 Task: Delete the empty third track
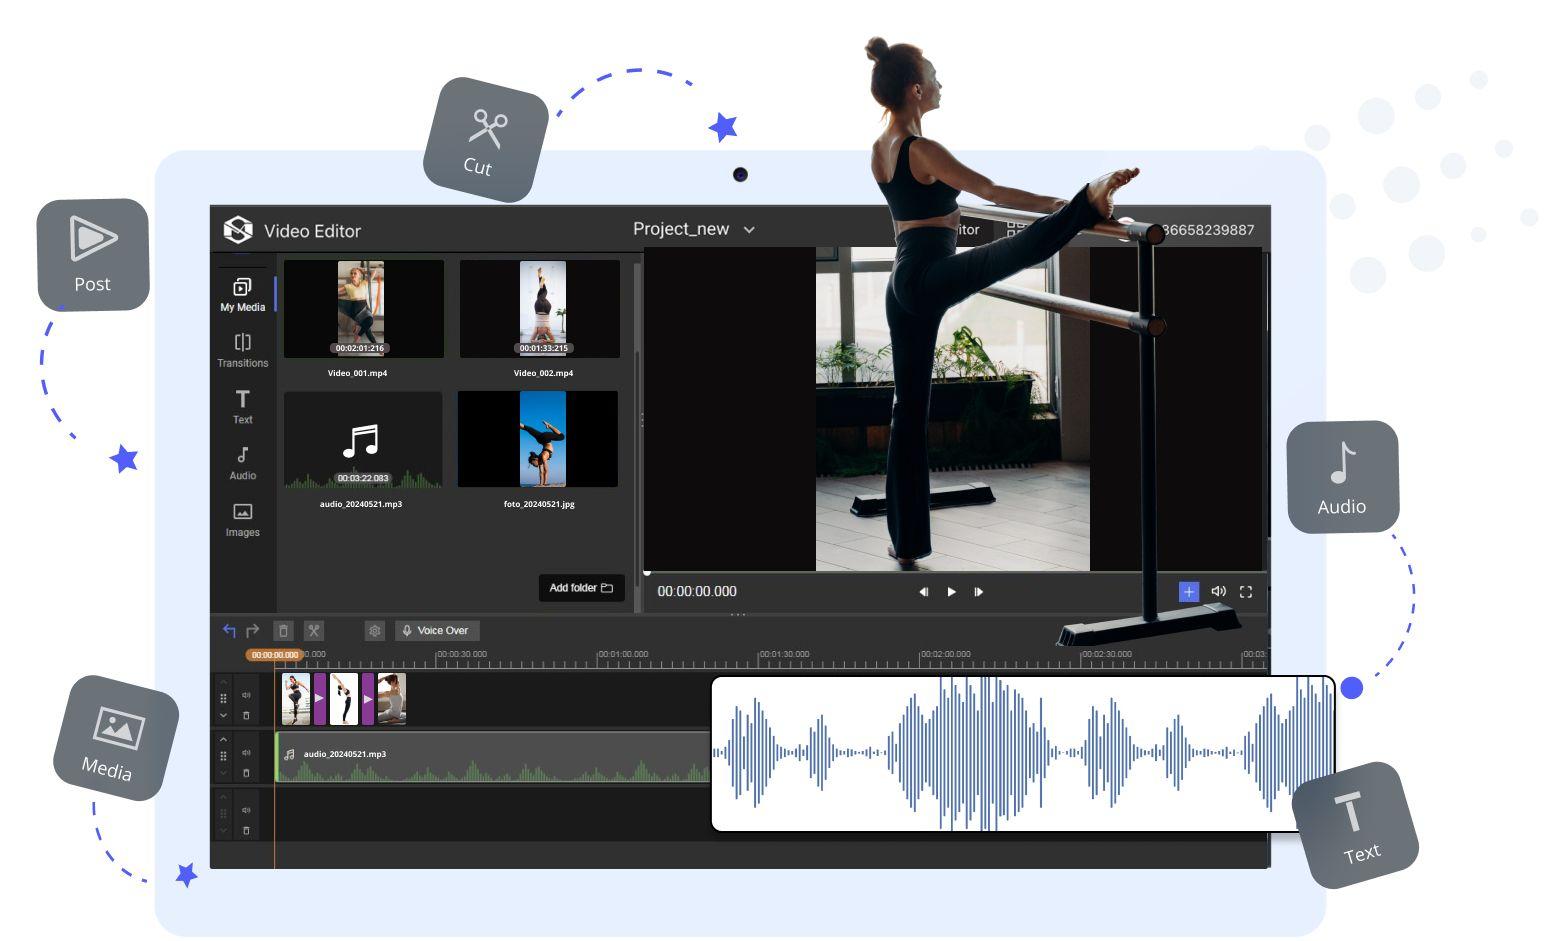click(246, 831)
